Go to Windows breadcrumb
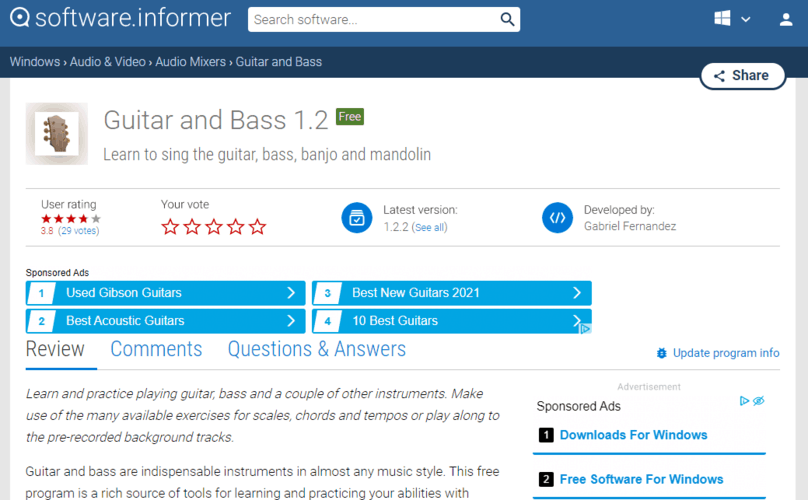Image resolution: width=808 pixels, height=500 pixels. [35, 62]
